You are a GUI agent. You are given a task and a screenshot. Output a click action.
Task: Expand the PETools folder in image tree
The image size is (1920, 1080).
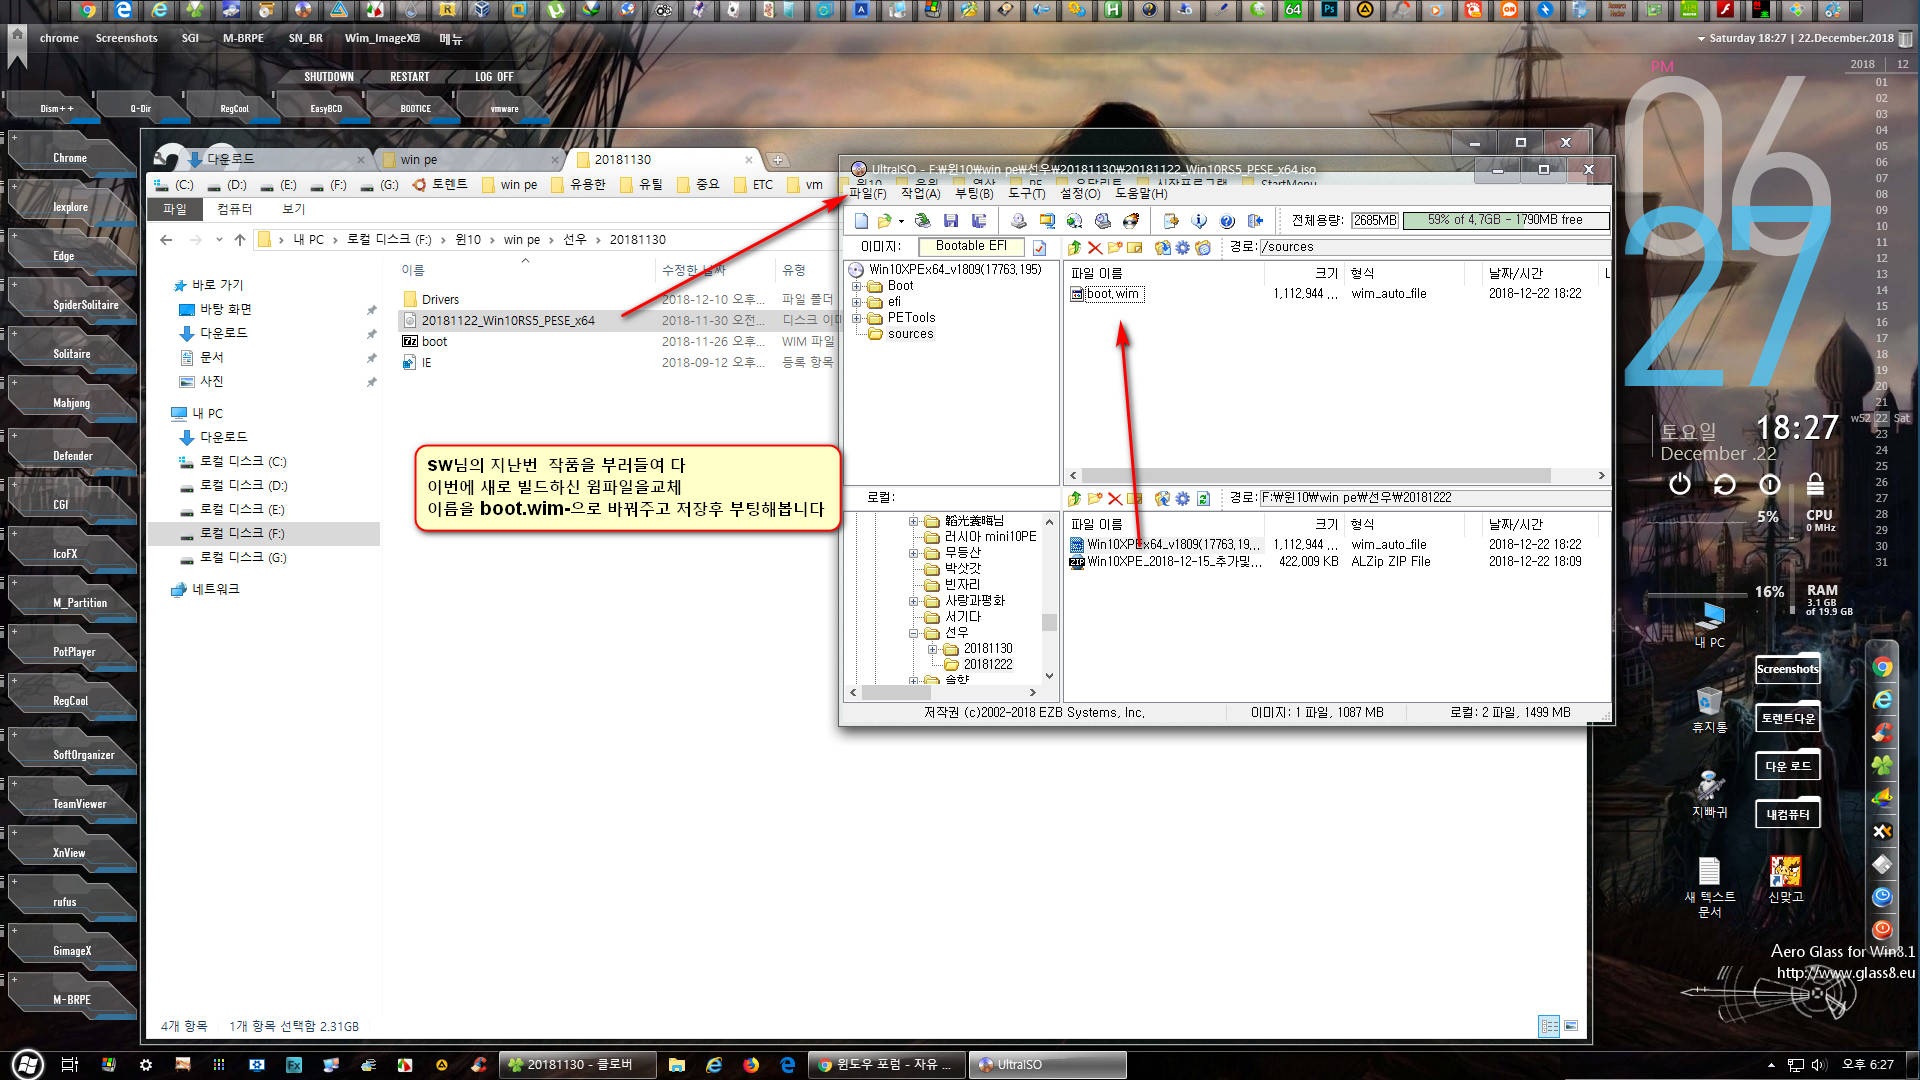pyautogui.click(x=857, y=318)
